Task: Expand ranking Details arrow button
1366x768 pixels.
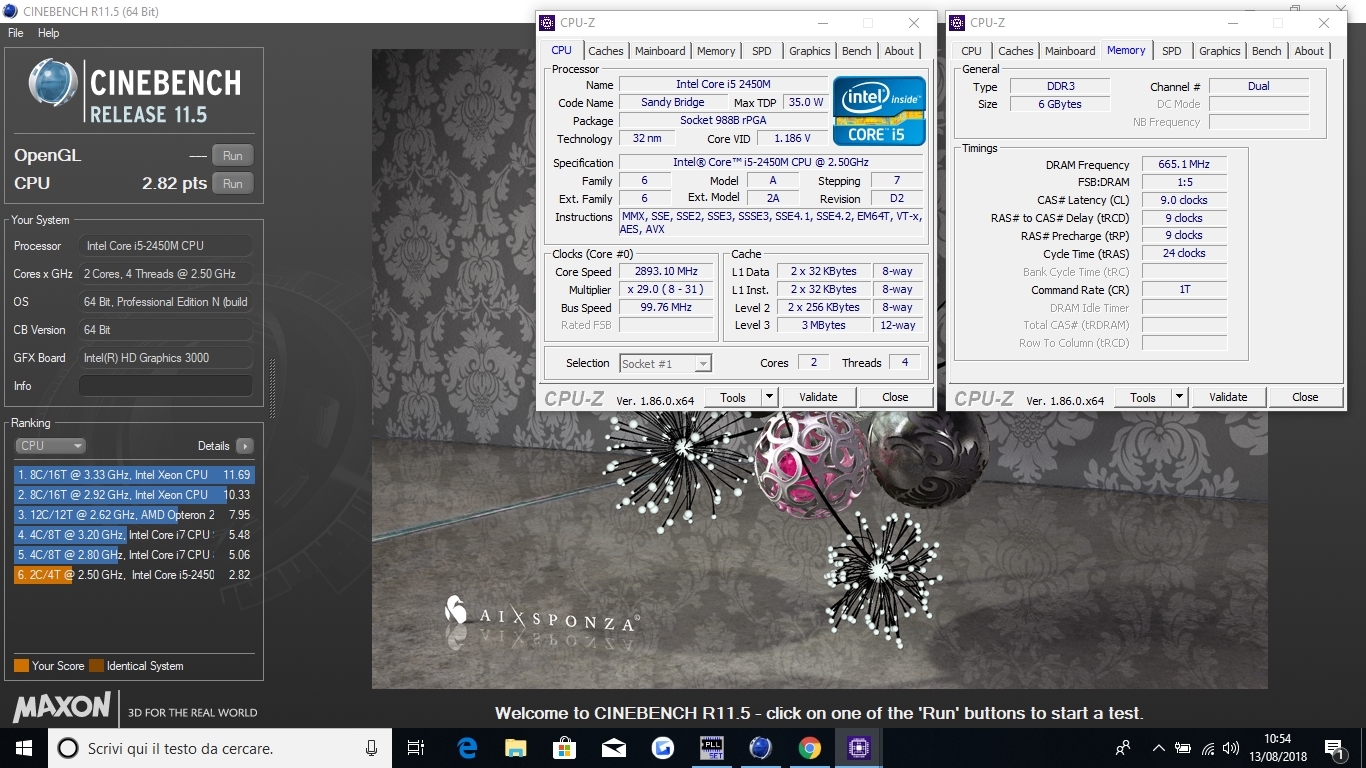Action: tap(245, 446)
